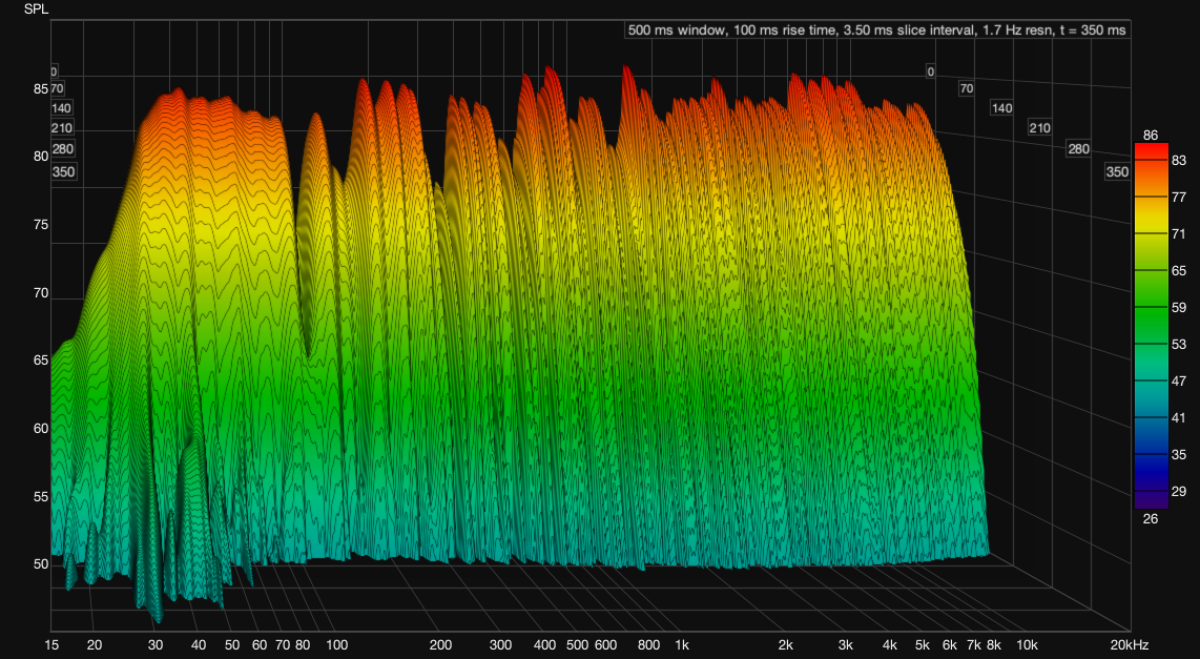Click the 140 ms marker on right time axis
The height and width of the screenshot is (659, 1200).
point(1002,108)
